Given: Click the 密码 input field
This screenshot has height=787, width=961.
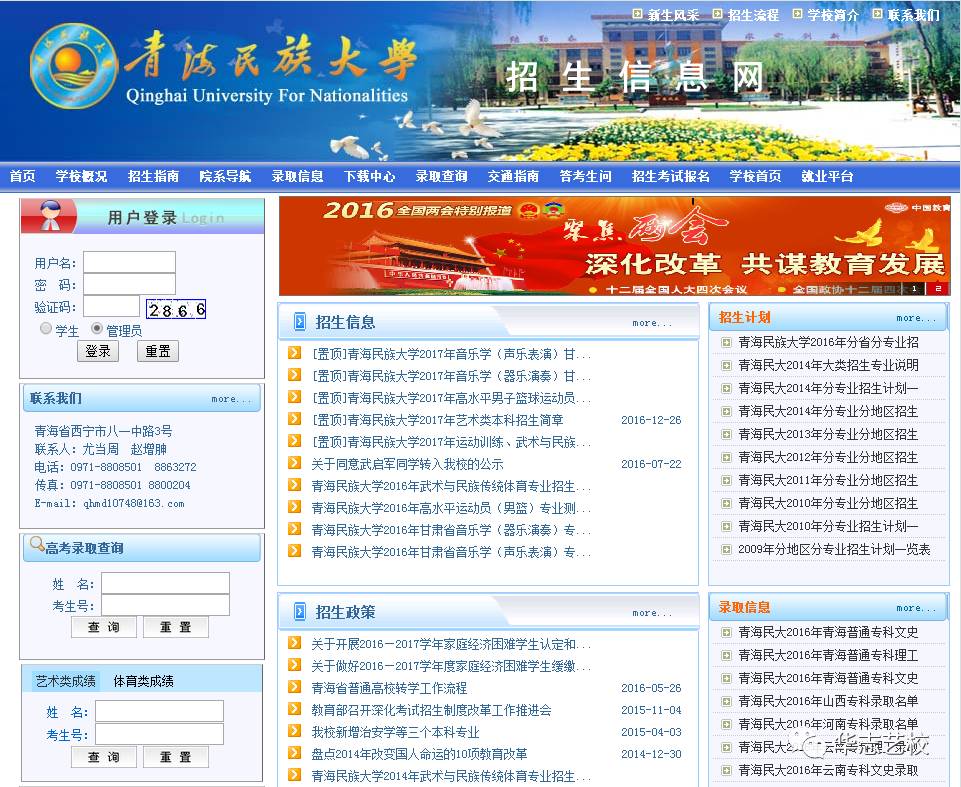Looking at the screenshot, I should click(129, 284).
